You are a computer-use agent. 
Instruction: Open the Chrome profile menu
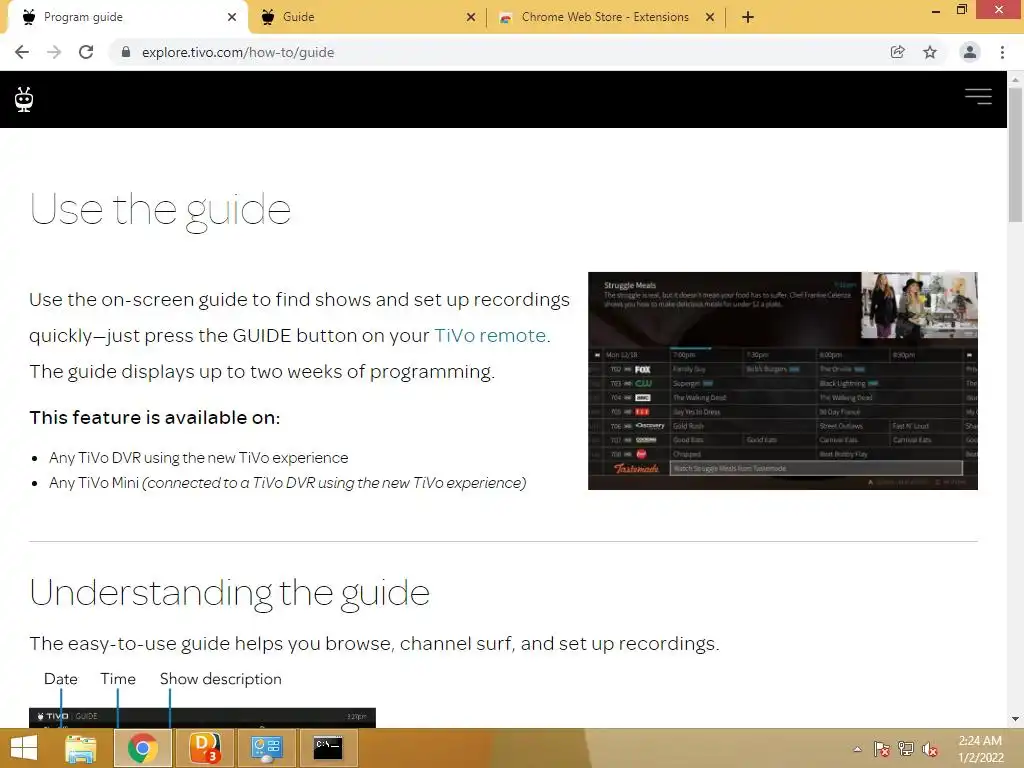coord(970,52)
